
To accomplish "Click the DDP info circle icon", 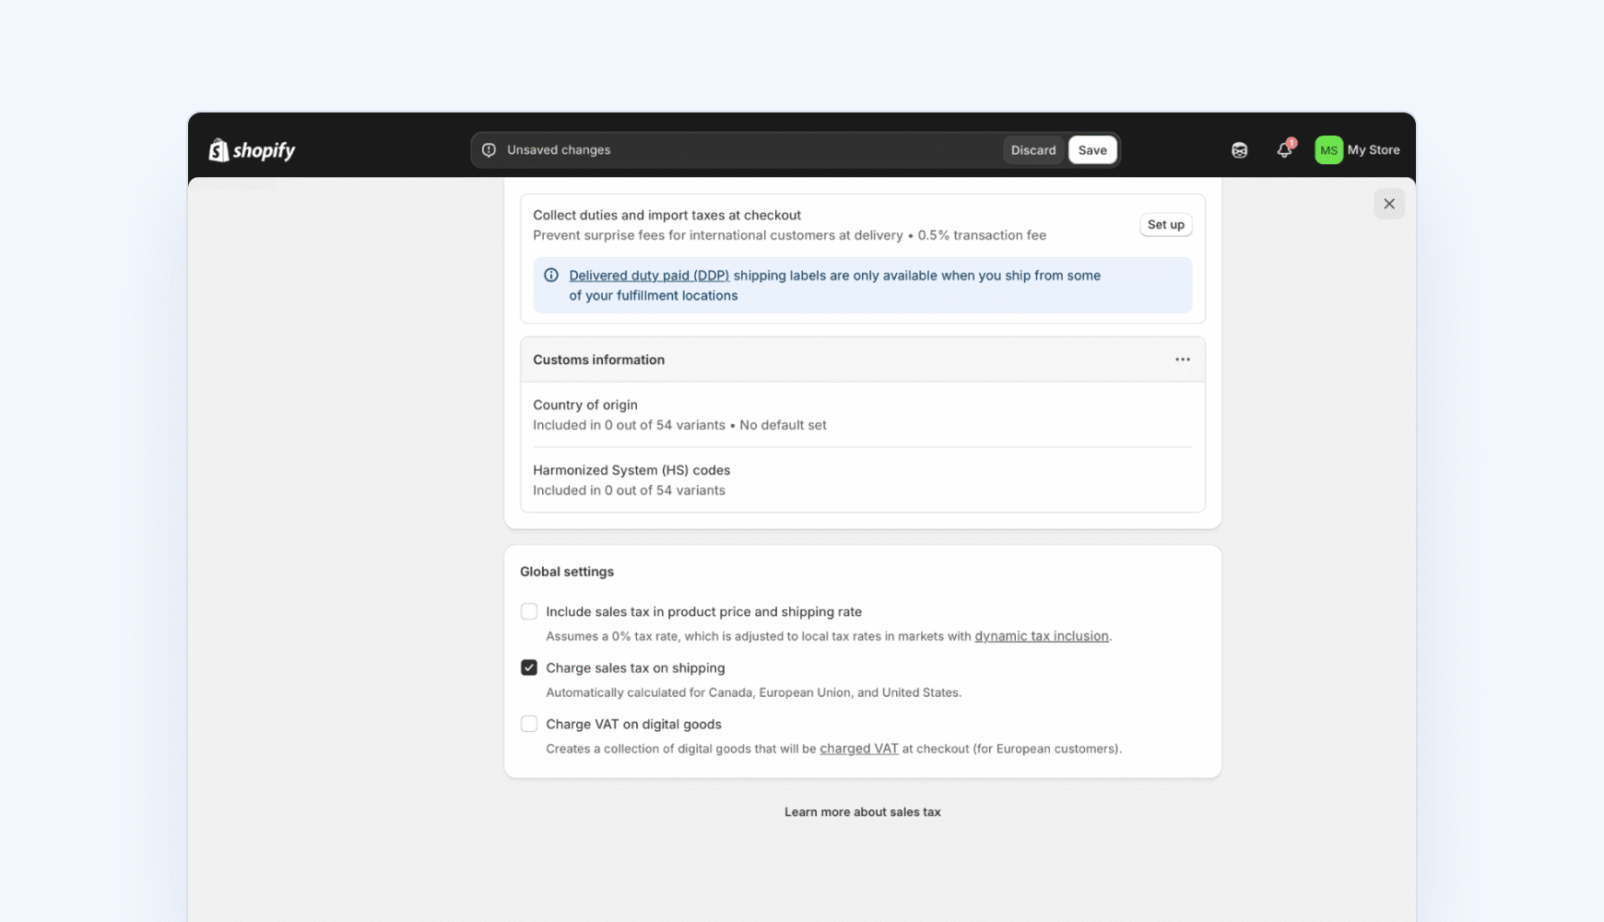I will click(x=551, y=275).
